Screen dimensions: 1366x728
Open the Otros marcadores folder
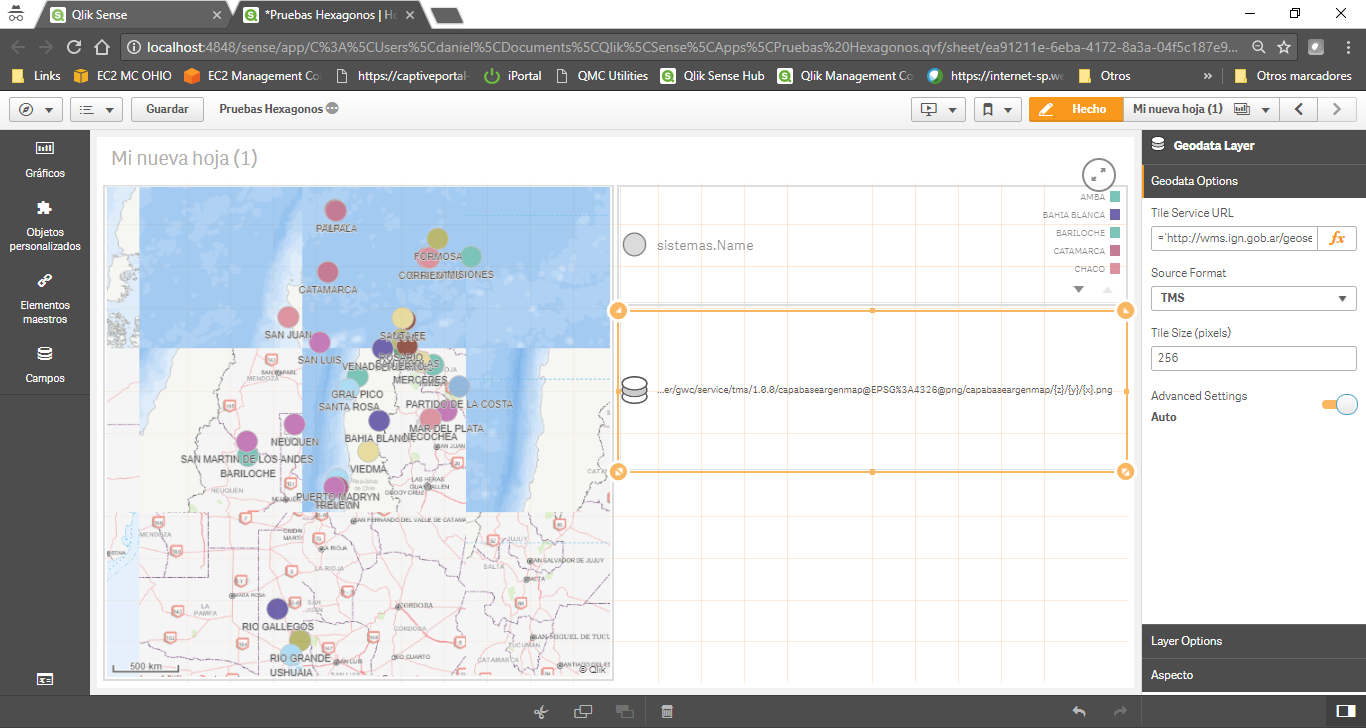click(x=1292, y=76)
